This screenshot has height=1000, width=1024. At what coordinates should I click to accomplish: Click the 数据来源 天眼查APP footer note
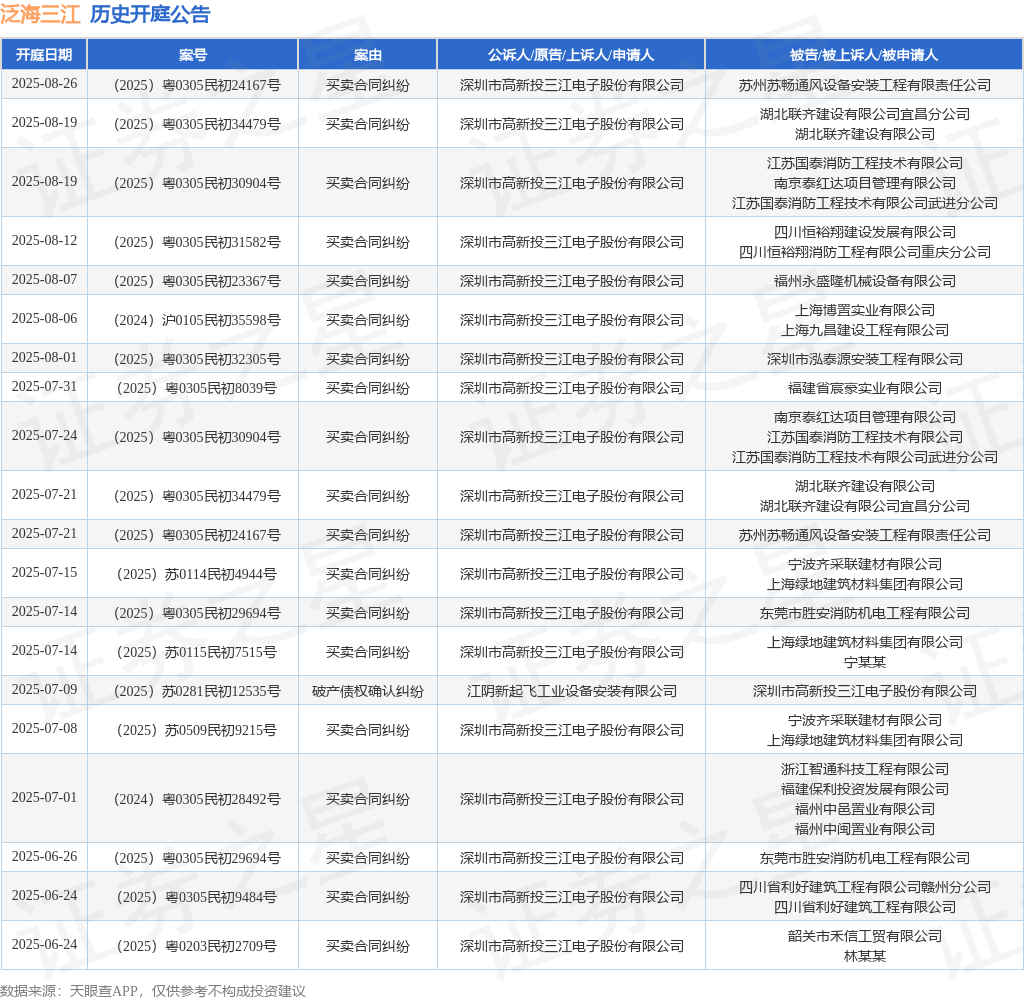tap(153, 990)
